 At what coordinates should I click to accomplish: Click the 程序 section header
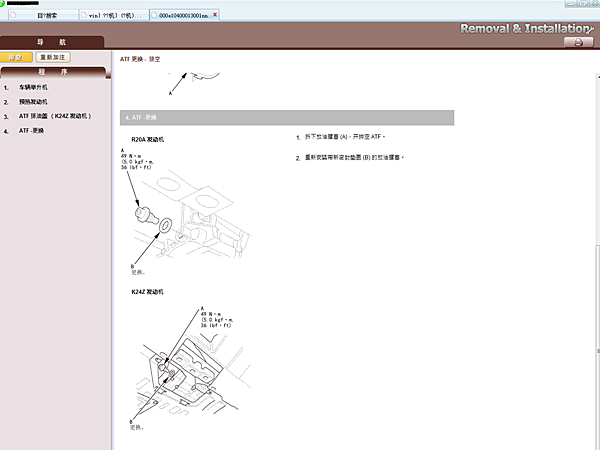(x=53, y=72)
